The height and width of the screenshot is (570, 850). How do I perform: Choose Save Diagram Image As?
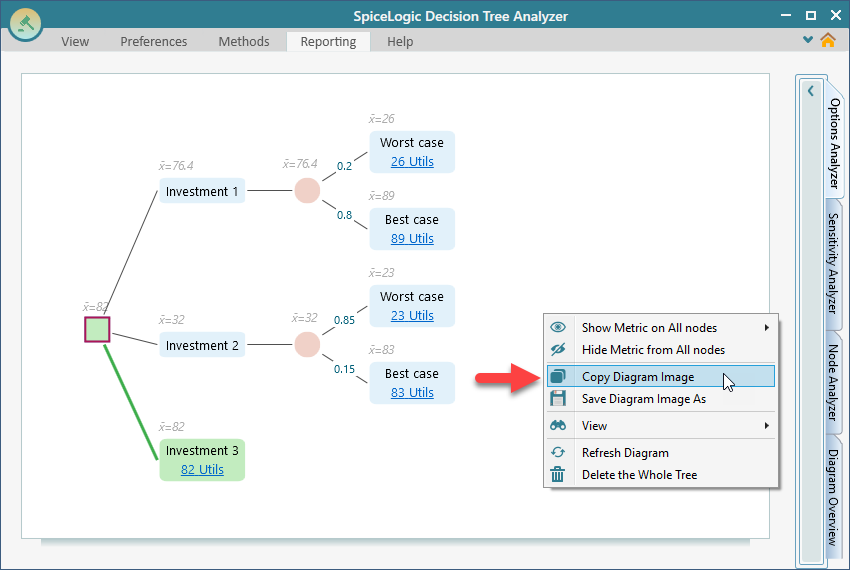click(x=643, y=399)
